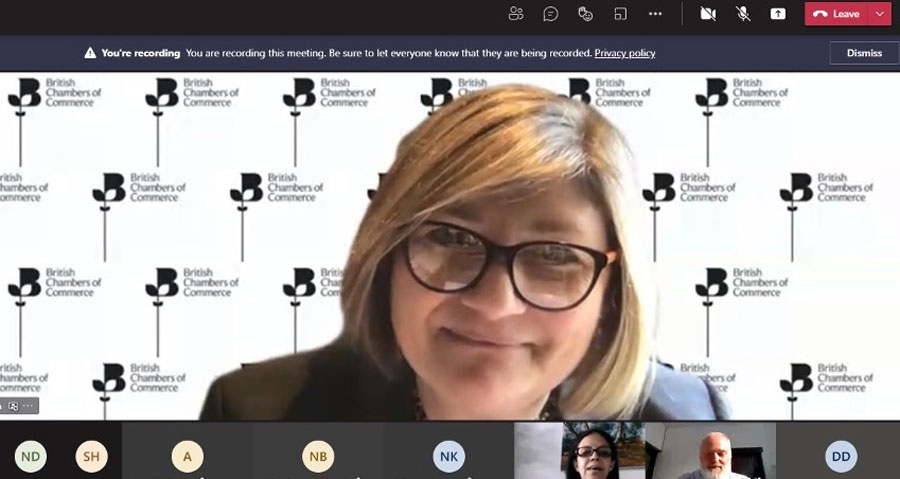900x479 pixels.
Task: Open the meeting chat icon
Action: (550, 14)
